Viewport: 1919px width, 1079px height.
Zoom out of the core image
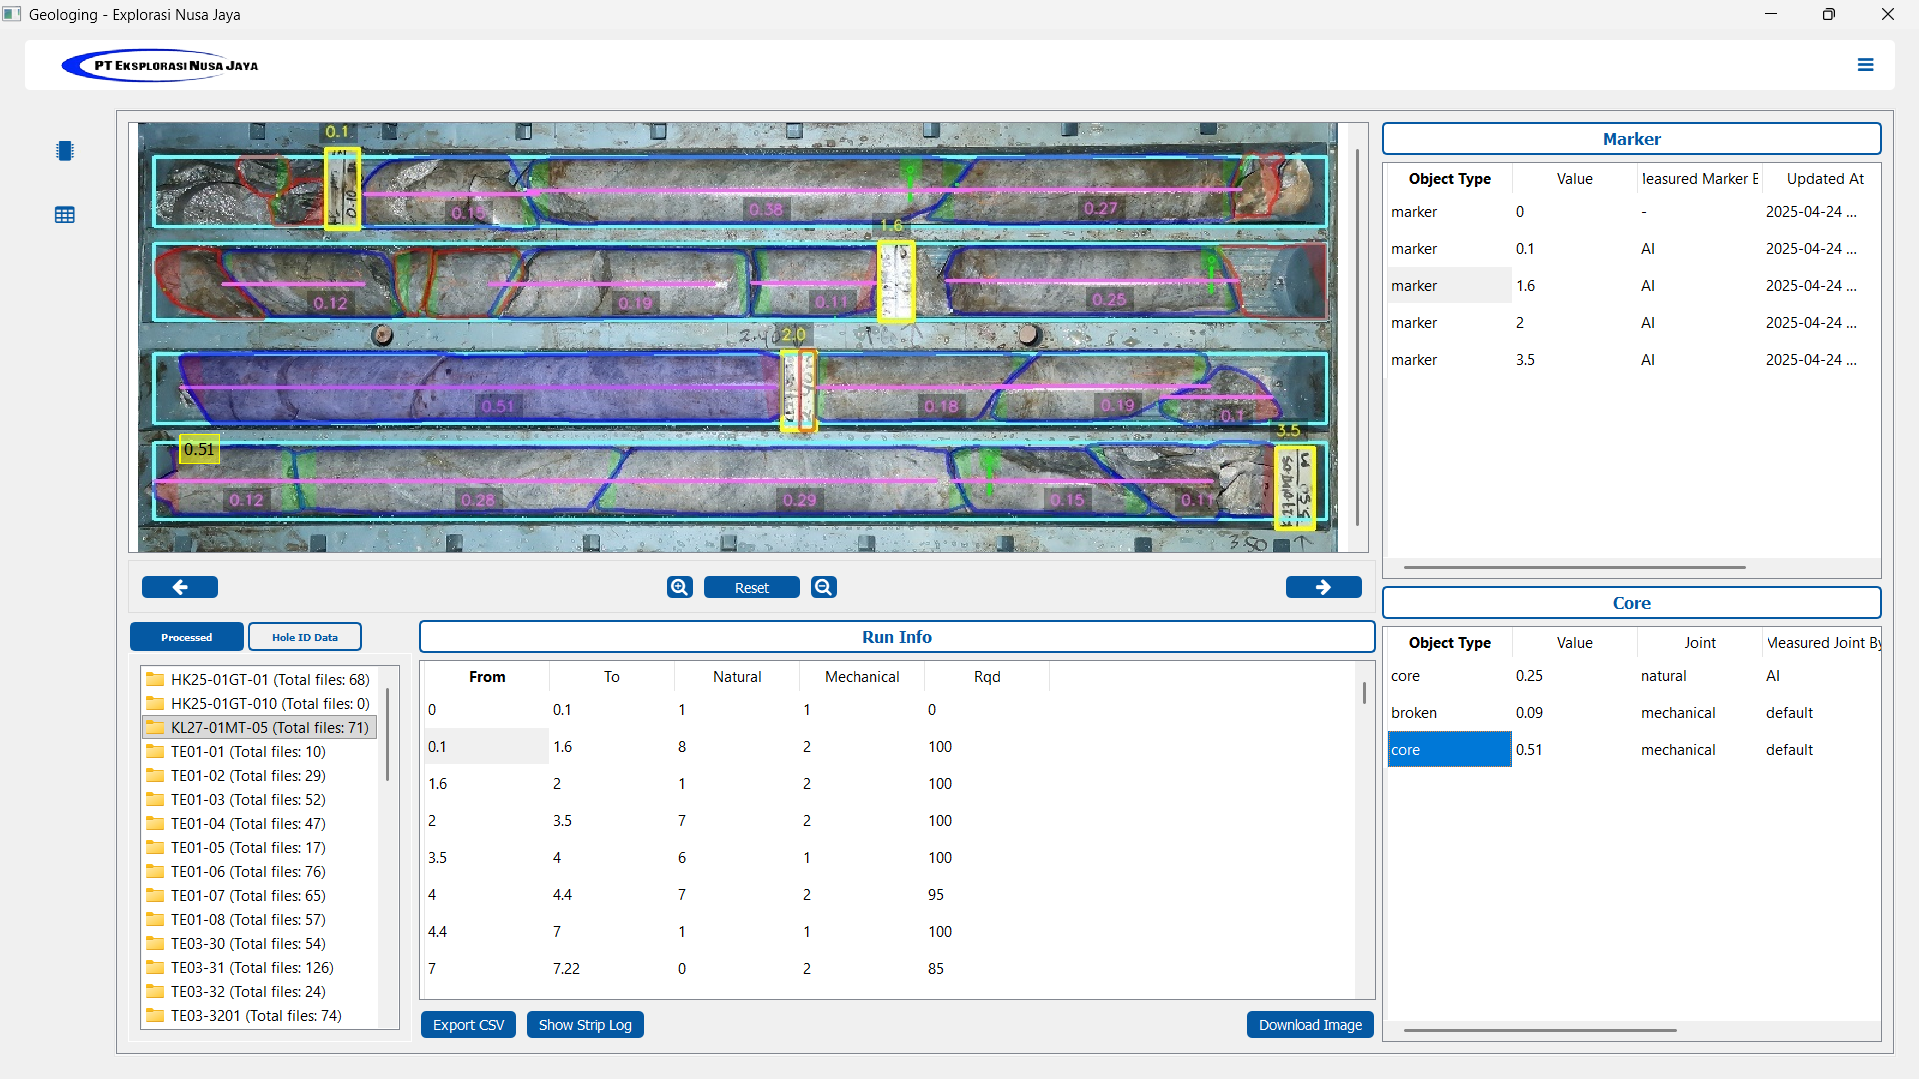coord(824,588)
